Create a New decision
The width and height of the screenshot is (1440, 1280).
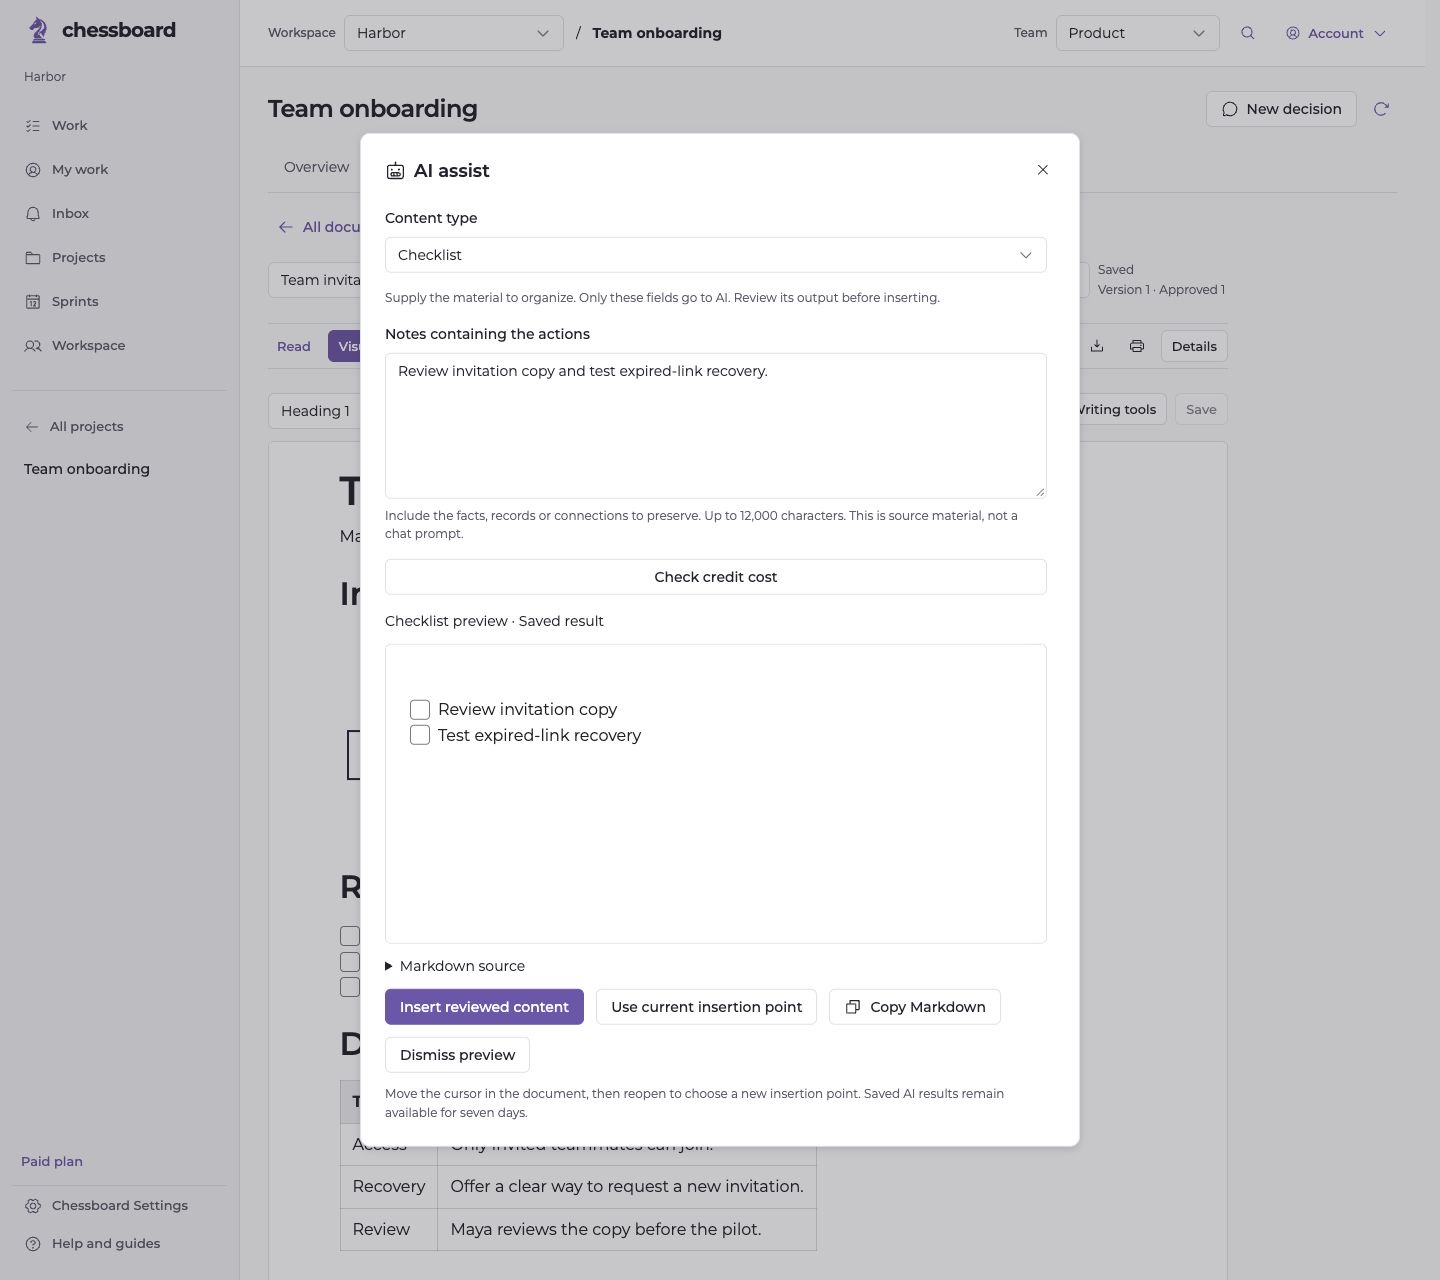click(1281, 109)
